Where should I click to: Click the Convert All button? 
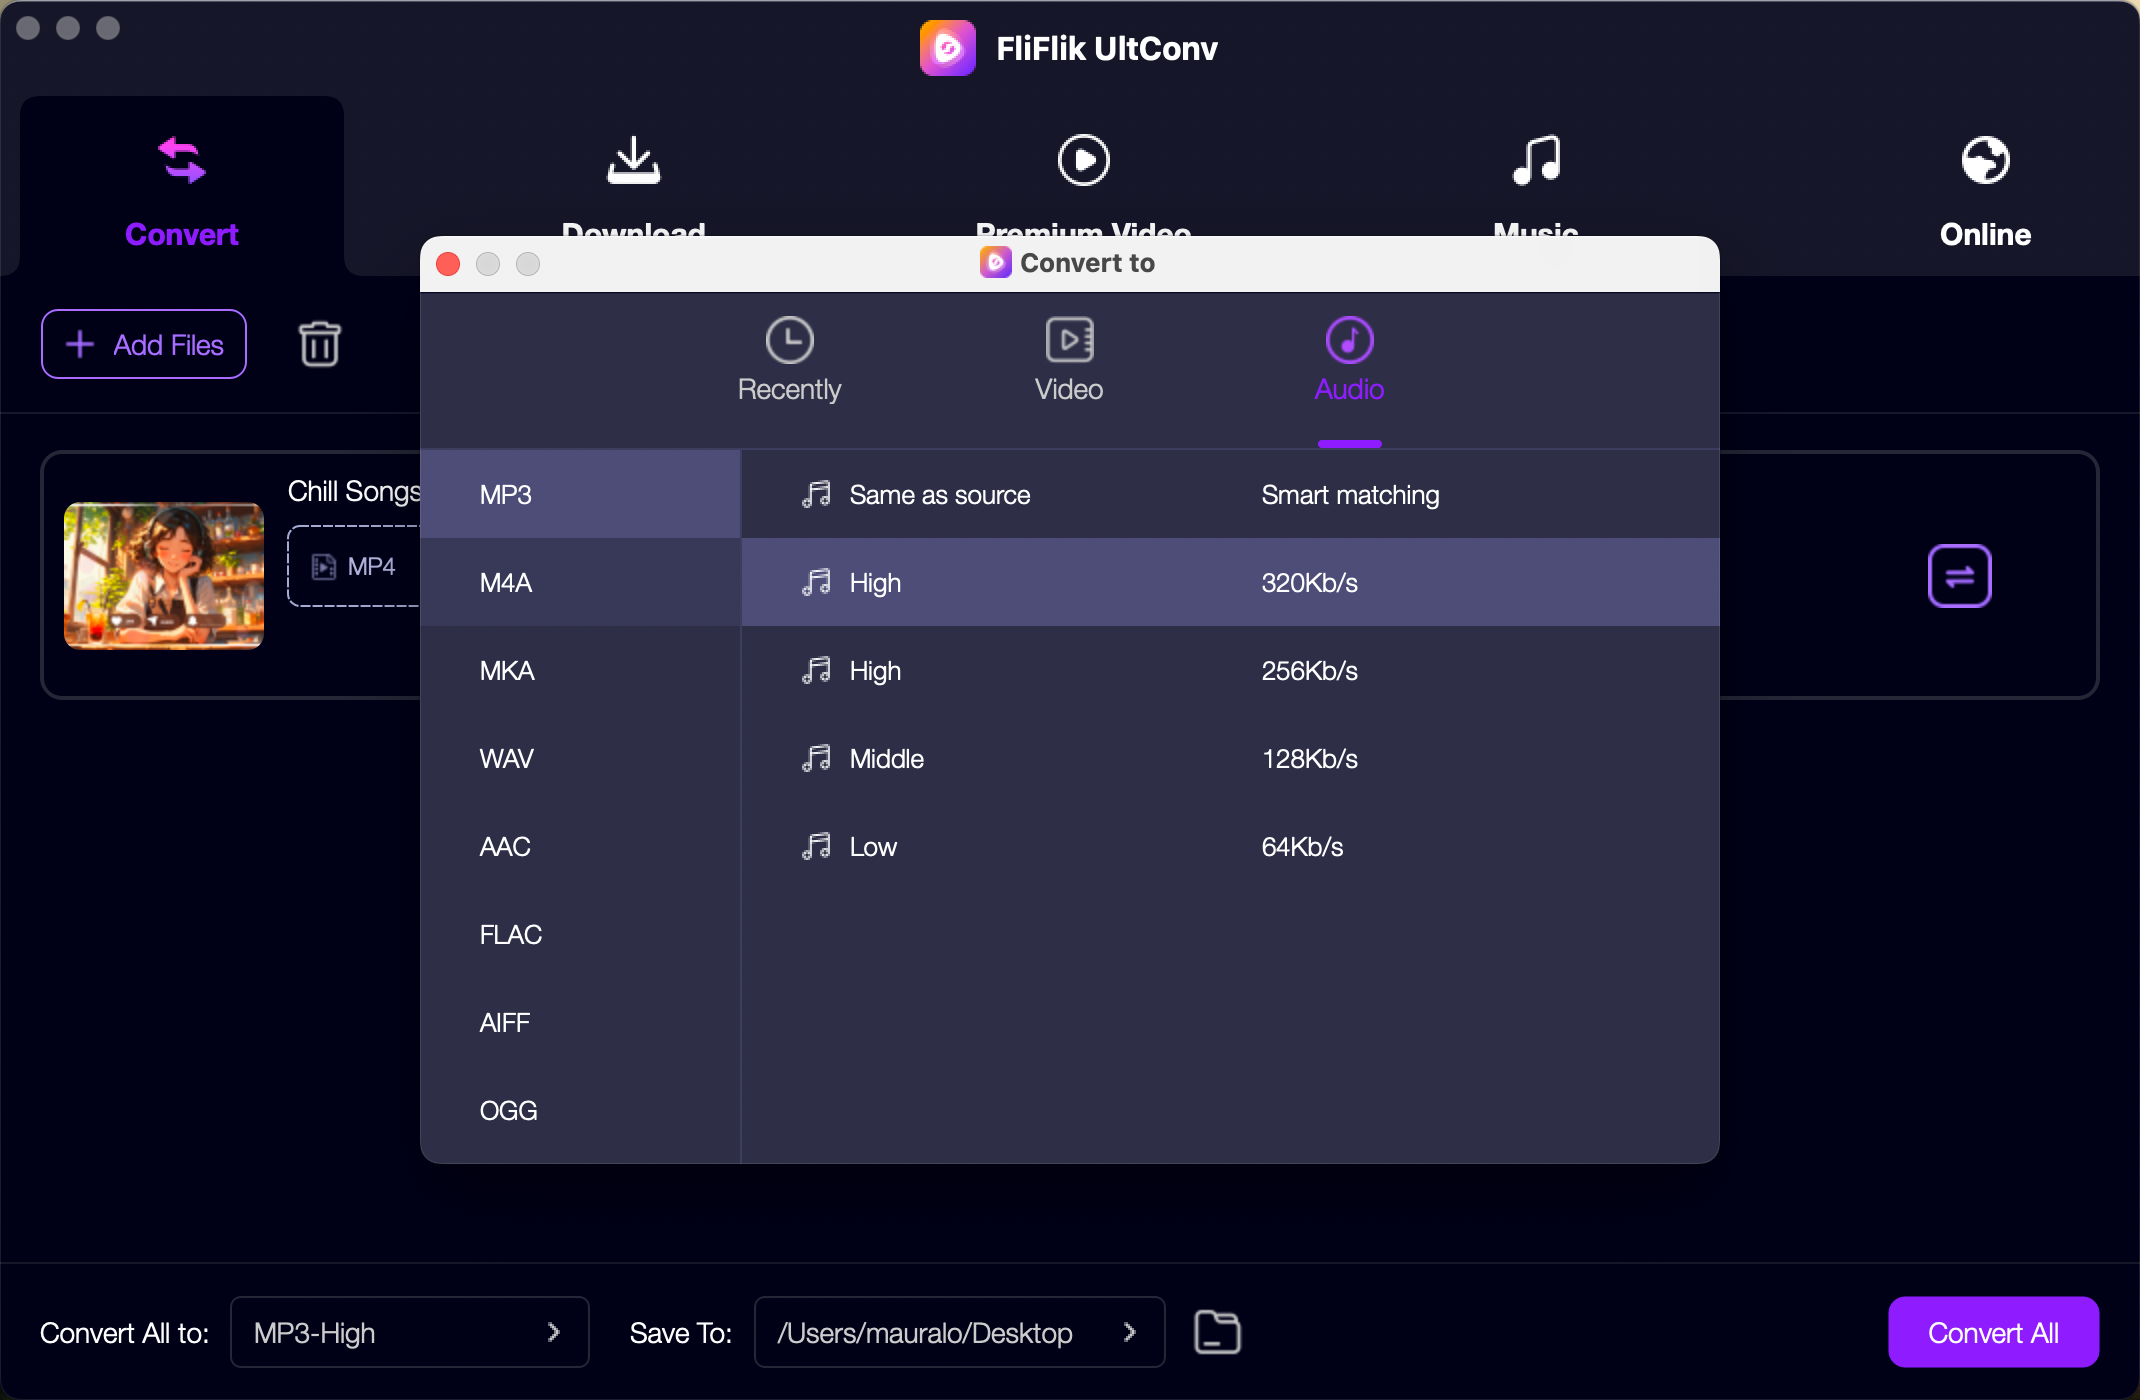(1992, 1331)
